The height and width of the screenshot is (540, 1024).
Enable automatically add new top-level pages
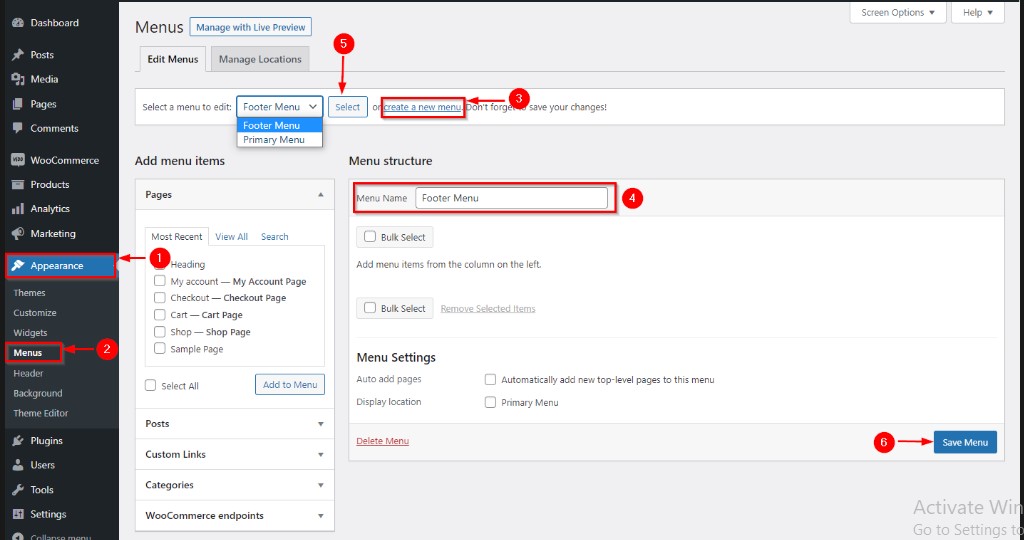pos(490,379)
